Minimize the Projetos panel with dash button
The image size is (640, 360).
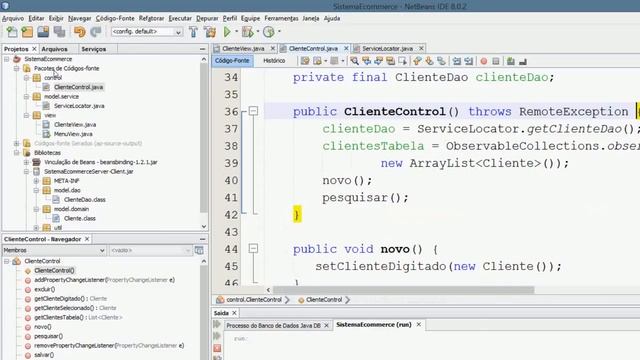(x=202, y=49)
